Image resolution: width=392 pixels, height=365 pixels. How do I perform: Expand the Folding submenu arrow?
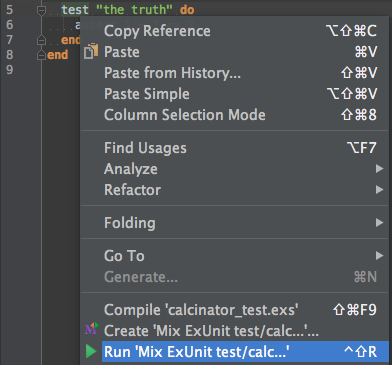coord(379,222)
